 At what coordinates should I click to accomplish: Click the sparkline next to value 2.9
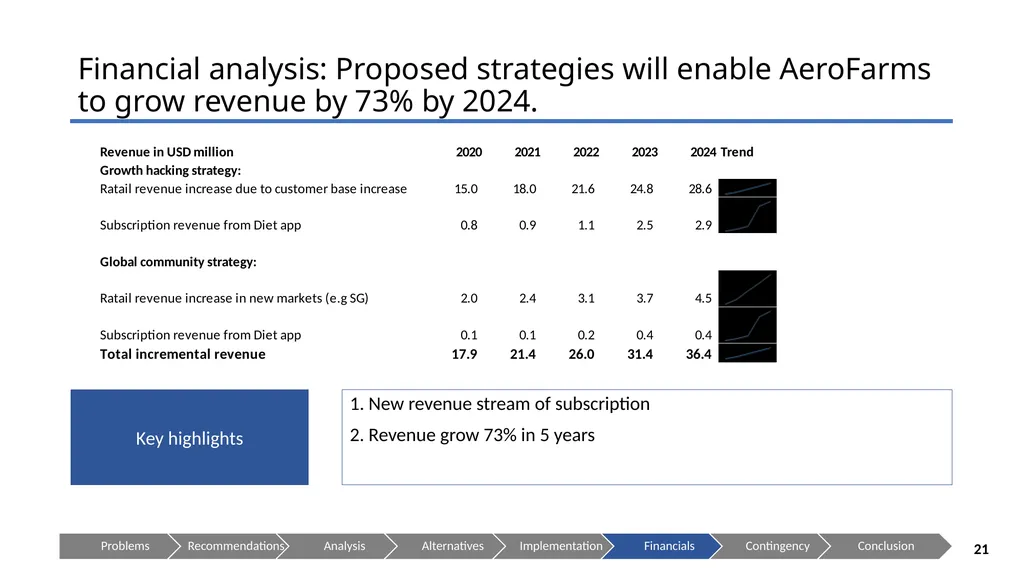click(x=747, y=215)
